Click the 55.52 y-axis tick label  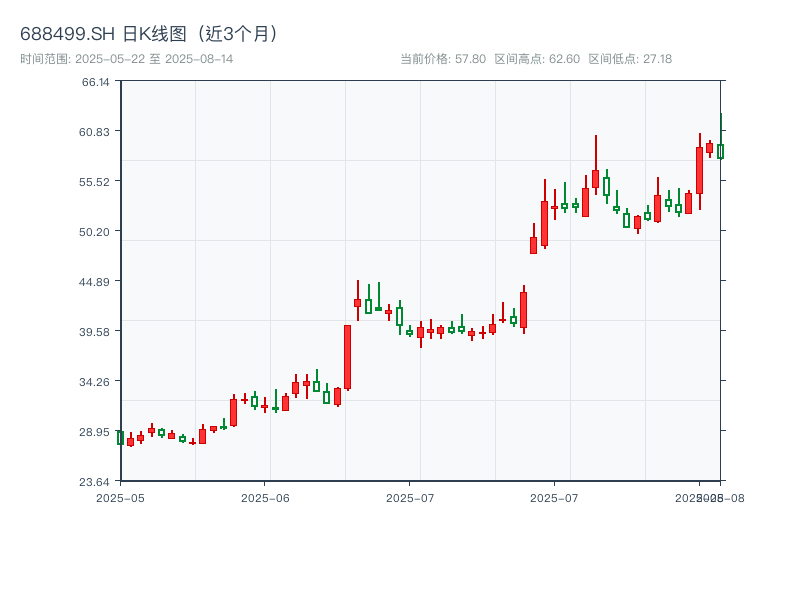pyautogui.click(x=96, y=181)
